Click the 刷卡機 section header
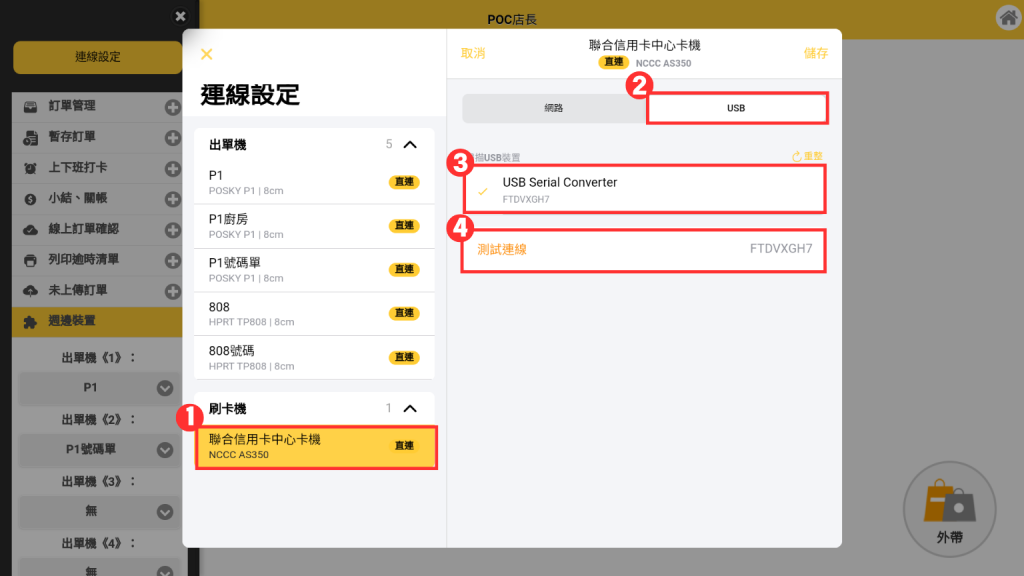The image size is (1024, 576). point(314,409)
